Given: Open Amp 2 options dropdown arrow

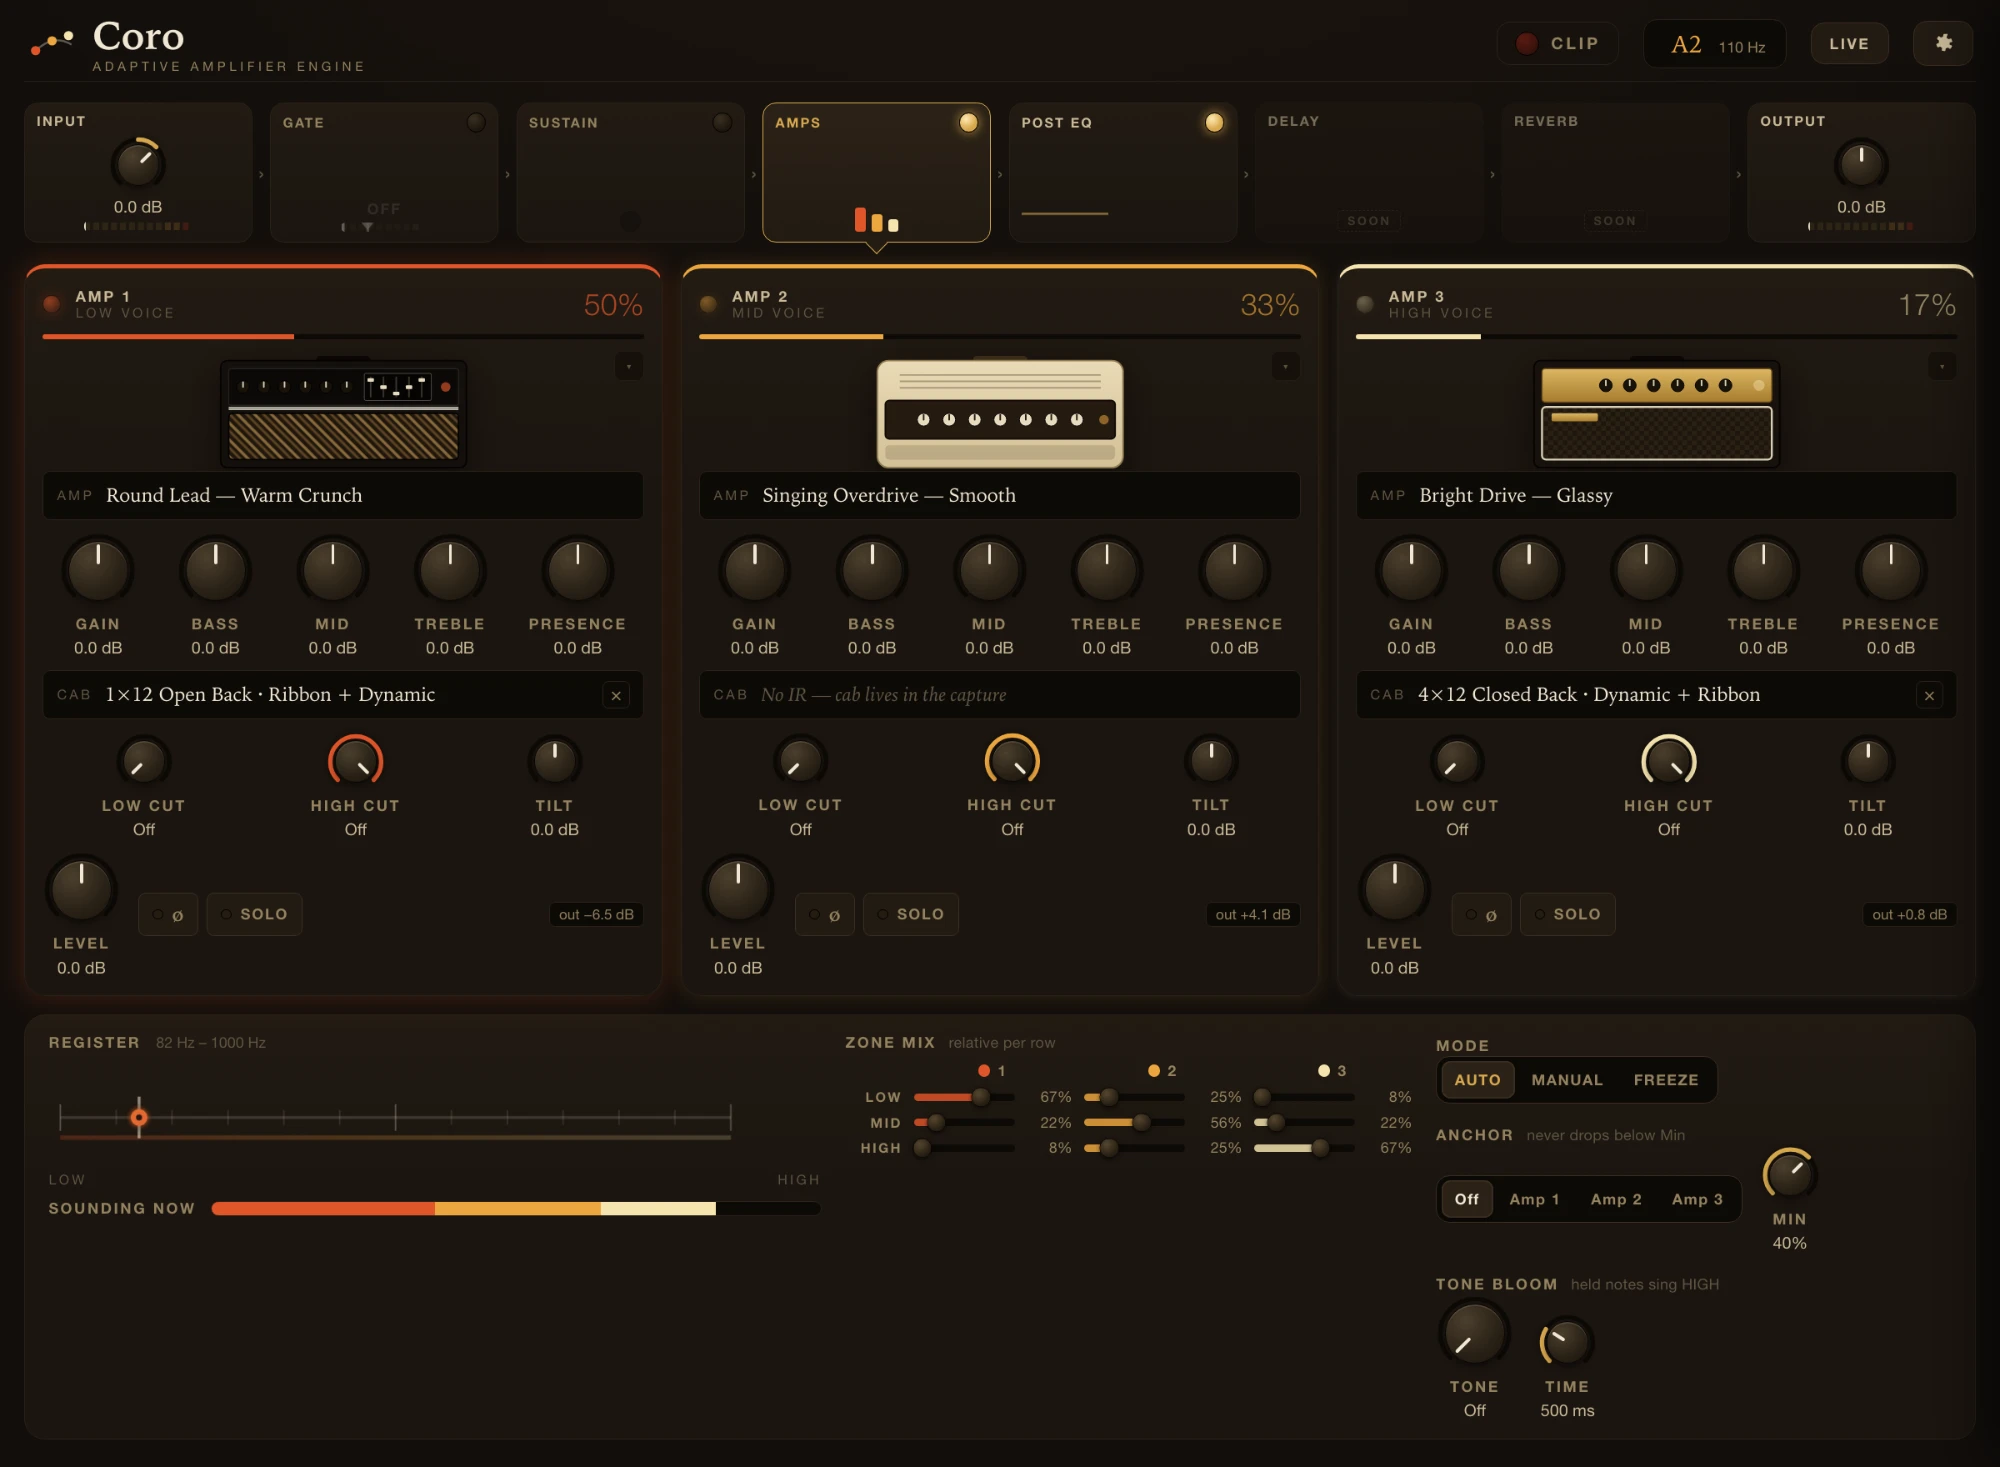Looking at the screenshot, I should coord(1285,366).
